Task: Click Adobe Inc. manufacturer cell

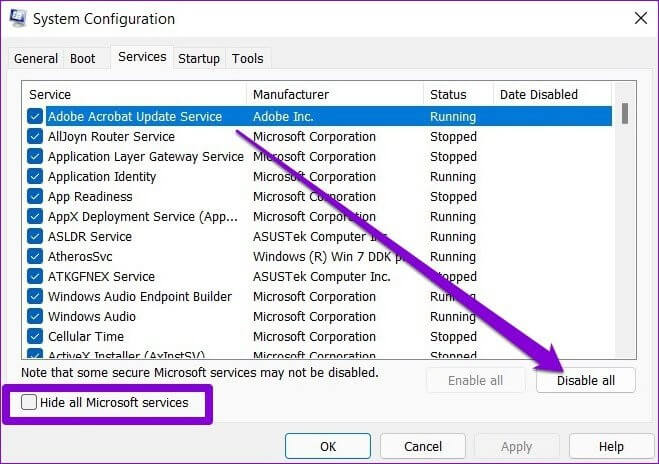Action: (x=283, y=116)
